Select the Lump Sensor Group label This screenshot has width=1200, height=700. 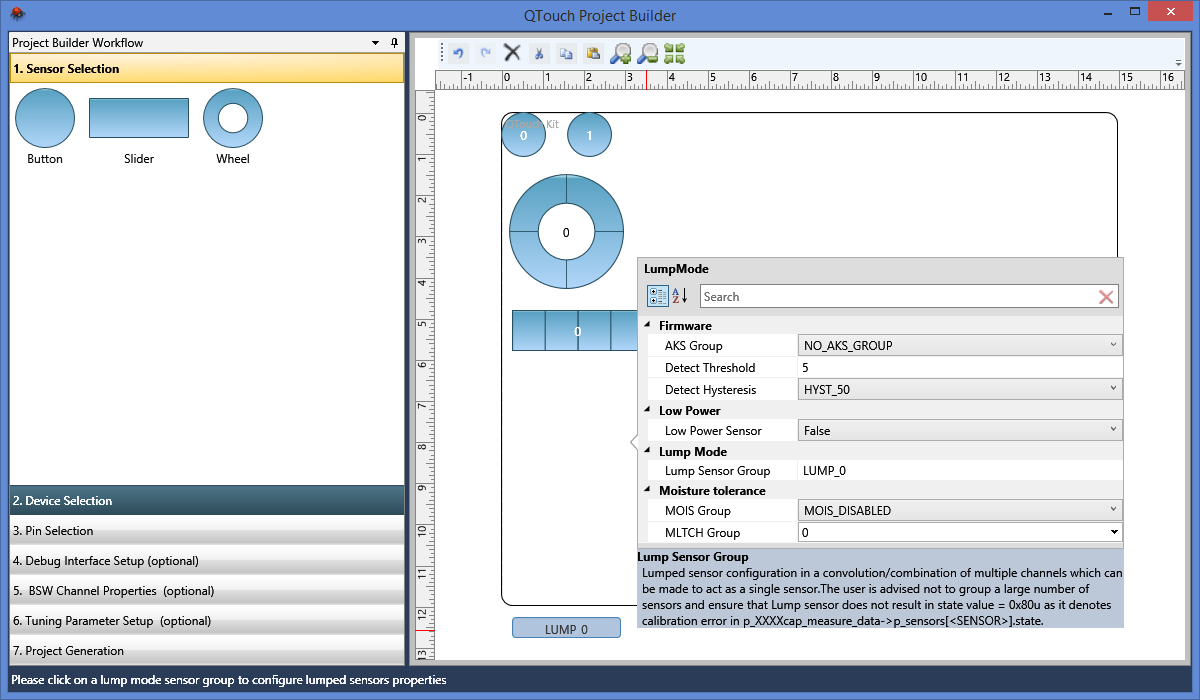coord(717,471)
